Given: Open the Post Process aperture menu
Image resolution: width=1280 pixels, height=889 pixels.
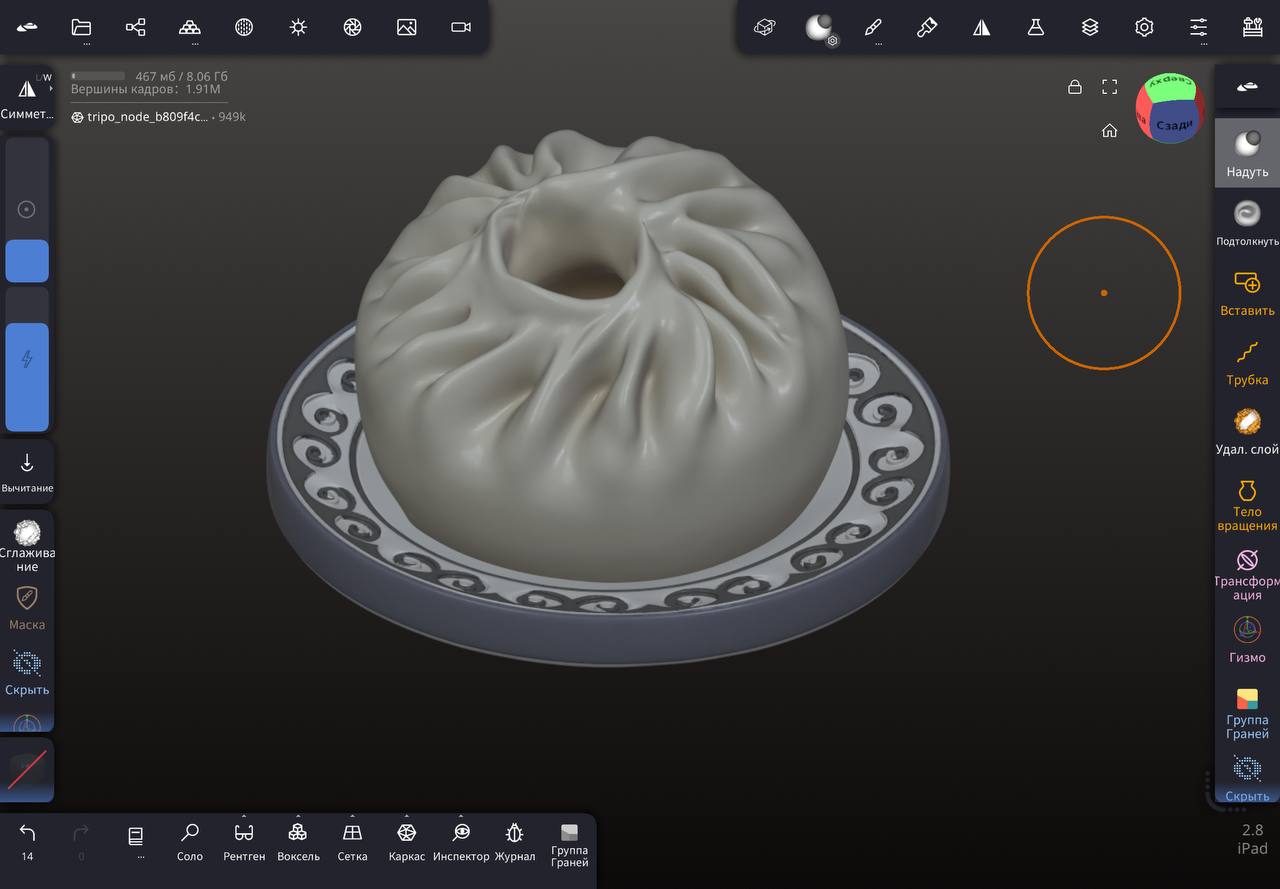Looking at the screenshot, I should pyautogui.click(x=352, y=27).
